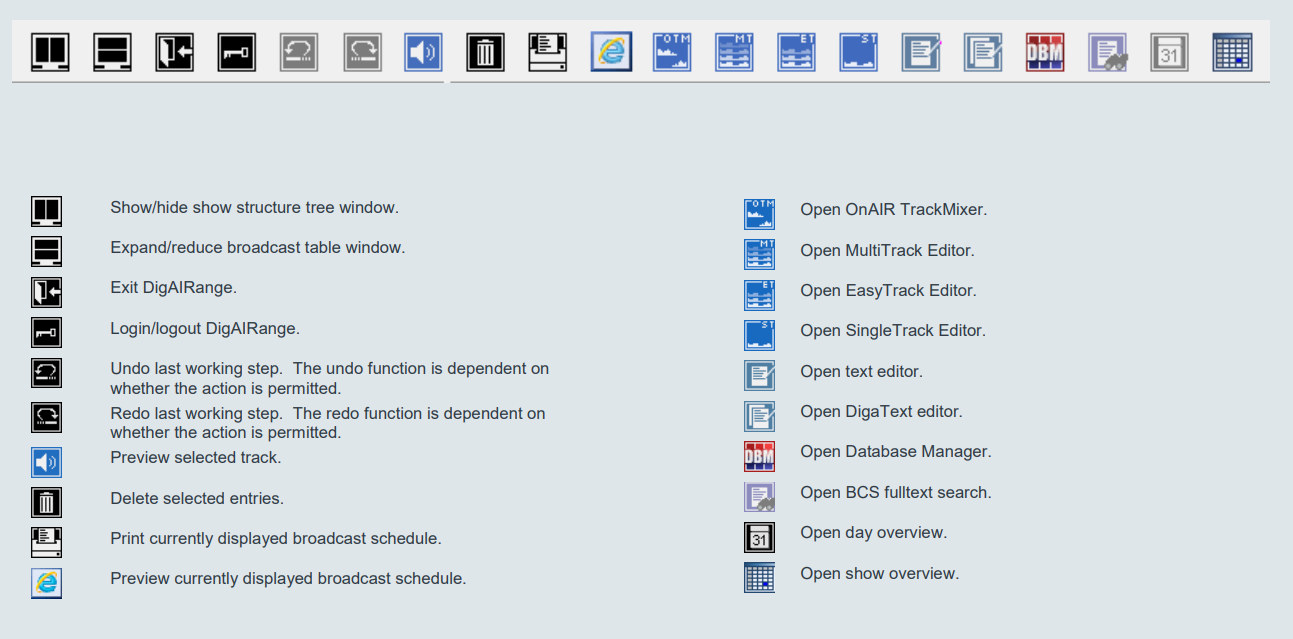The width and height of the screenshot is (1293, 639).
Task: Redo last working step from top toolbar
Action: point(362,52)
